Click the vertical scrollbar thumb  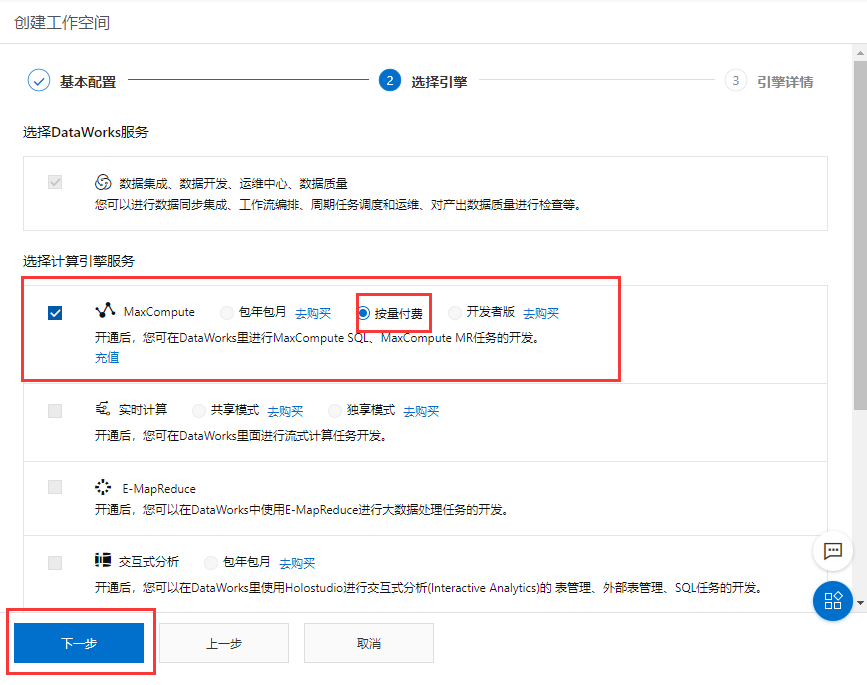(860, 235)
